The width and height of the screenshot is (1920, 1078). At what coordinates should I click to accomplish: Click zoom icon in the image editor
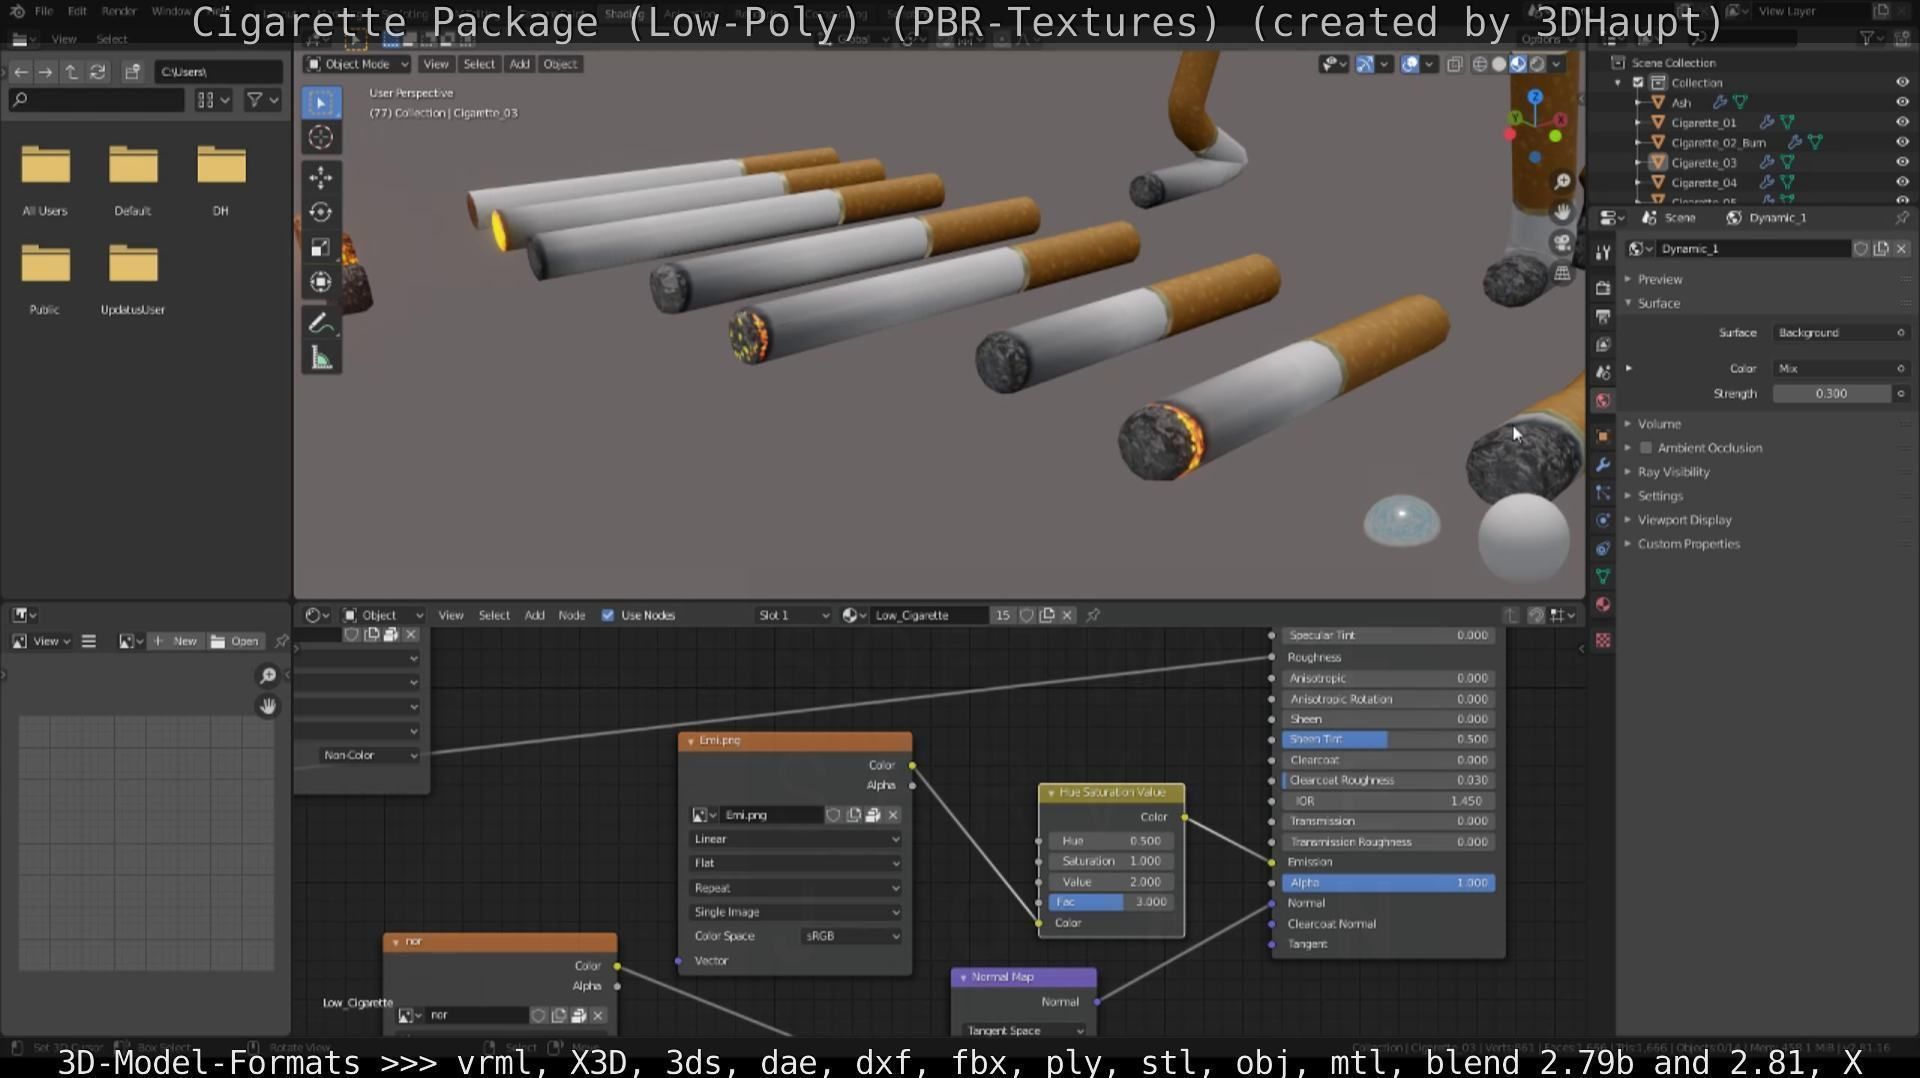pyautogui.click(x=268, y=677)
